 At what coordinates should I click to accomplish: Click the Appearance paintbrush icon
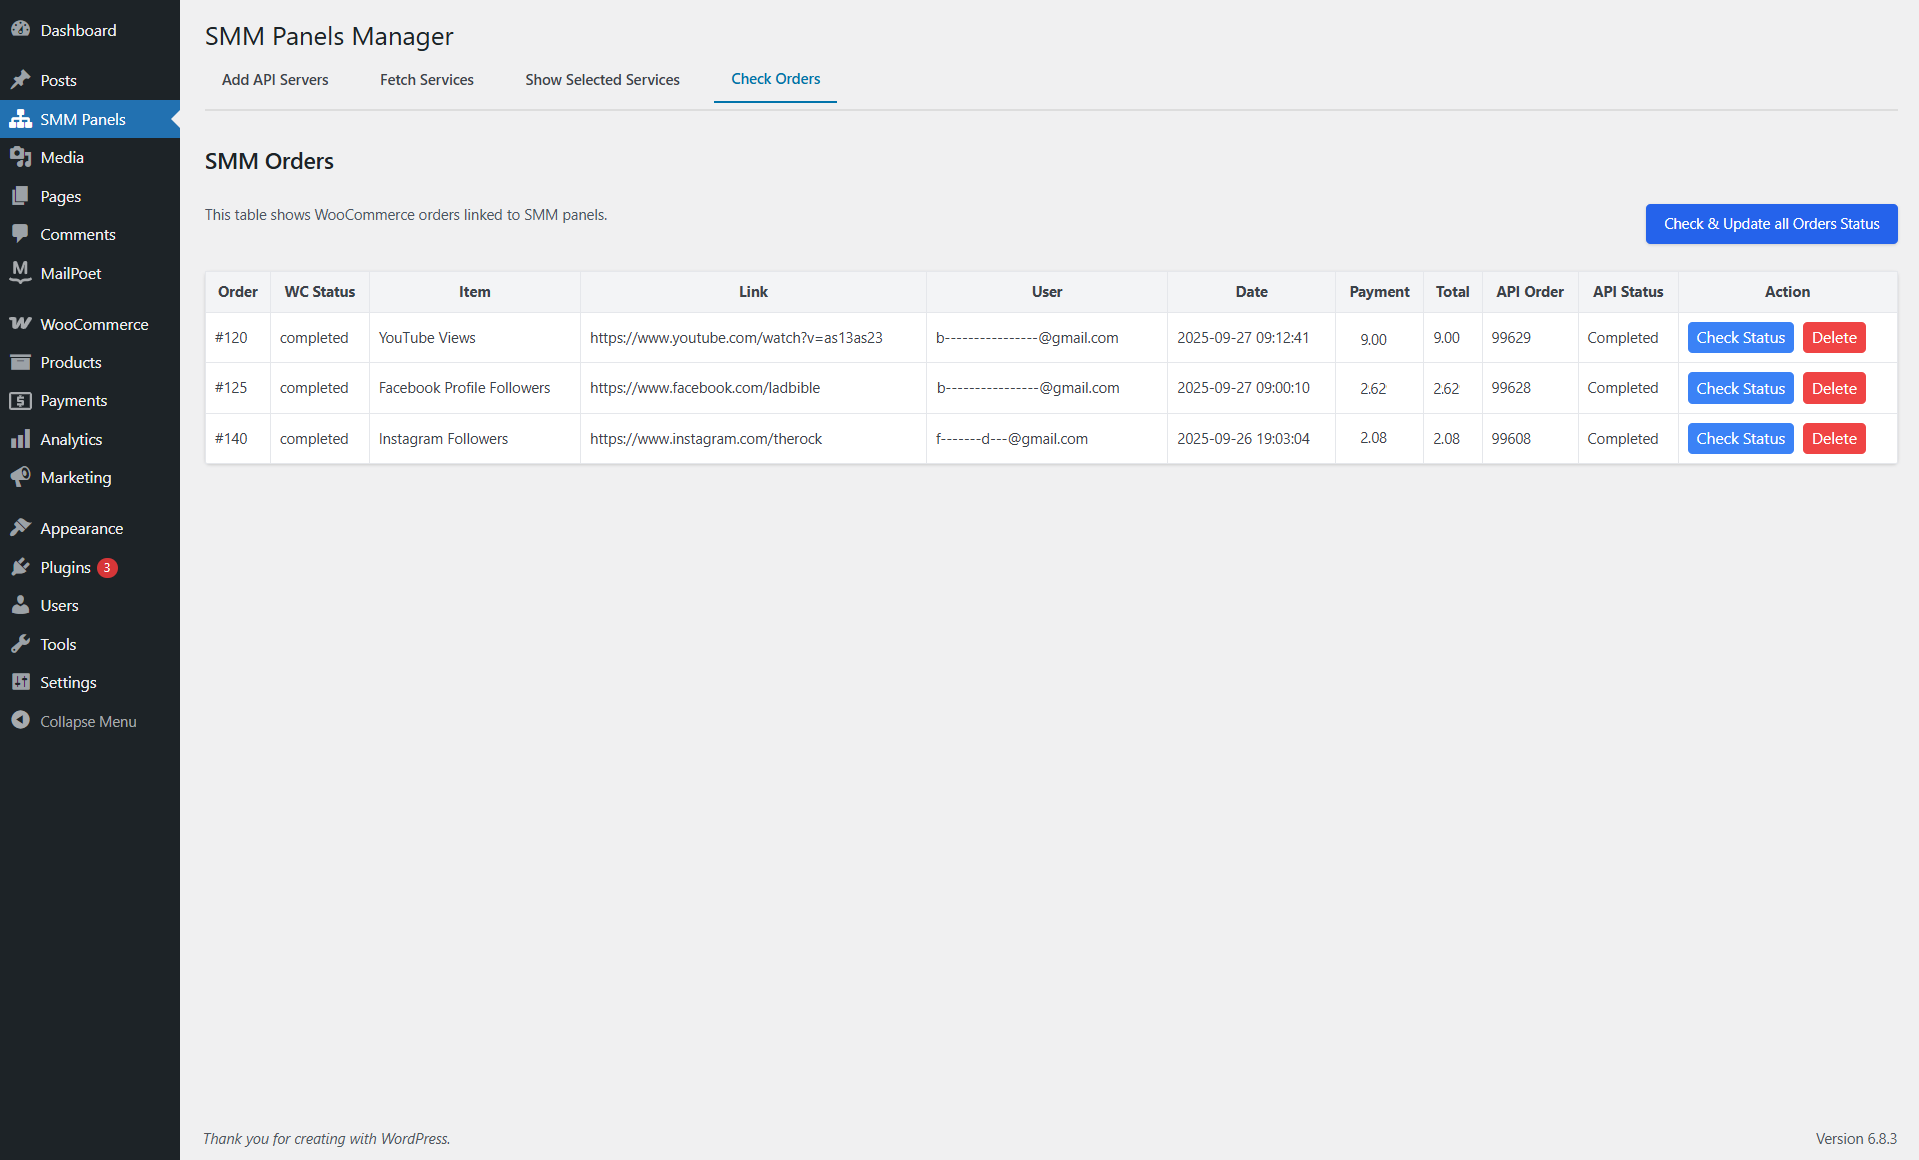click(20, 528)
